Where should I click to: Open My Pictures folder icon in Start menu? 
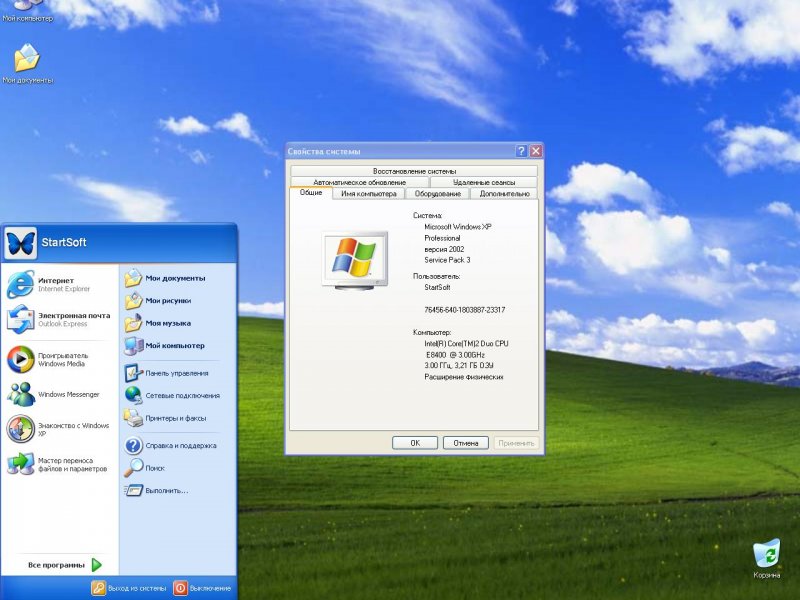(x=133, y=301)
